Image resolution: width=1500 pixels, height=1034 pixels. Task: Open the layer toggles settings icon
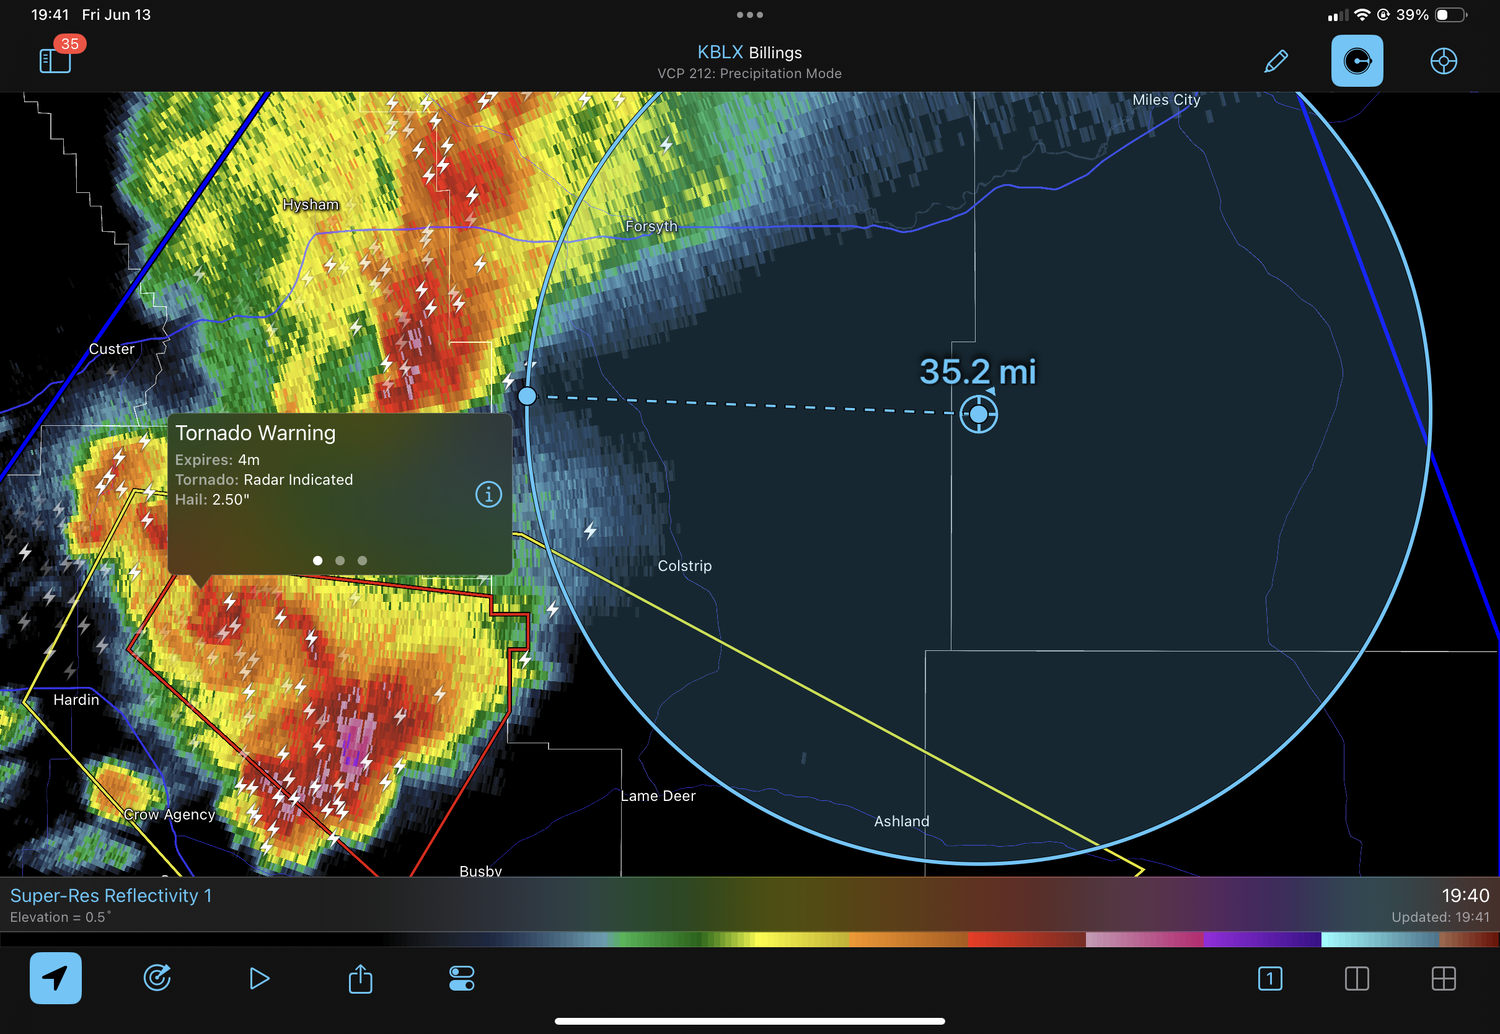[x=462, y=978]
